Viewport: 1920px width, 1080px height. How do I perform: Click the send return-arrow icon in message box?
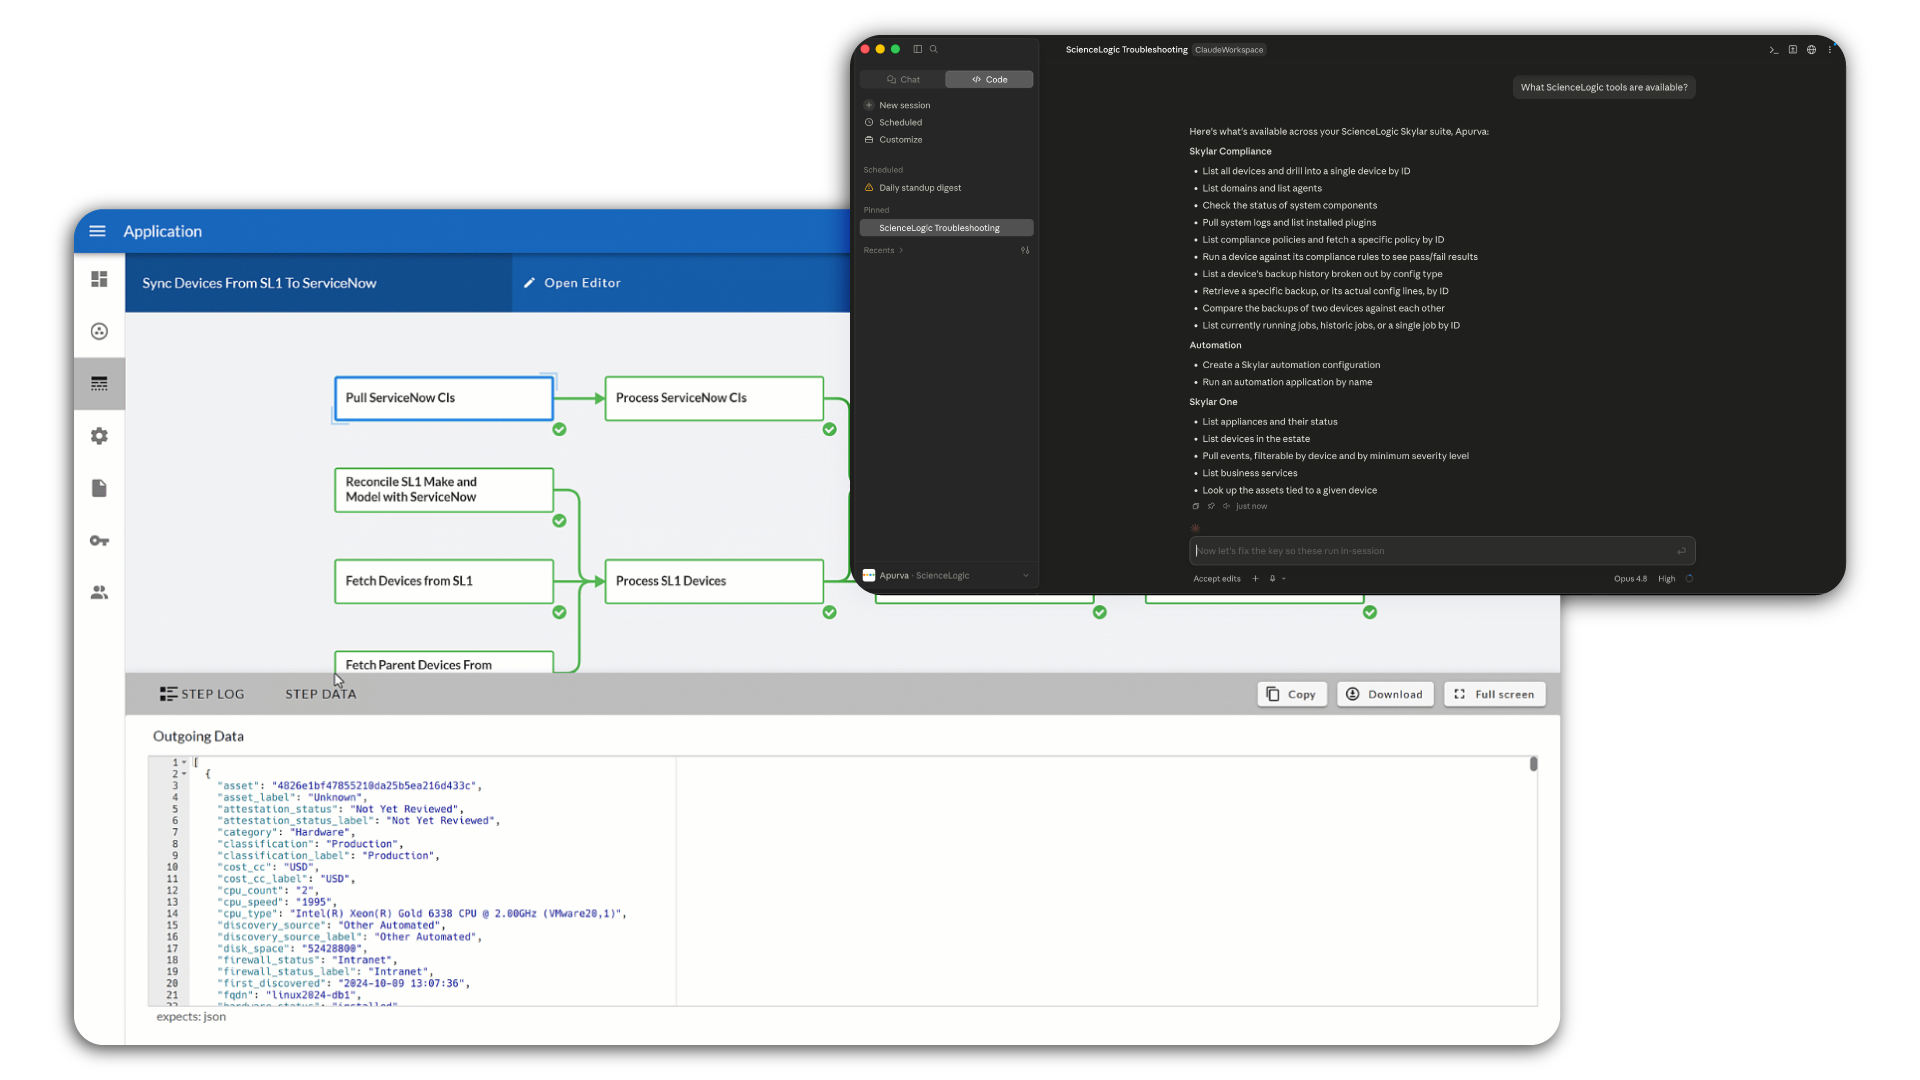click(x=1682, y=551)
